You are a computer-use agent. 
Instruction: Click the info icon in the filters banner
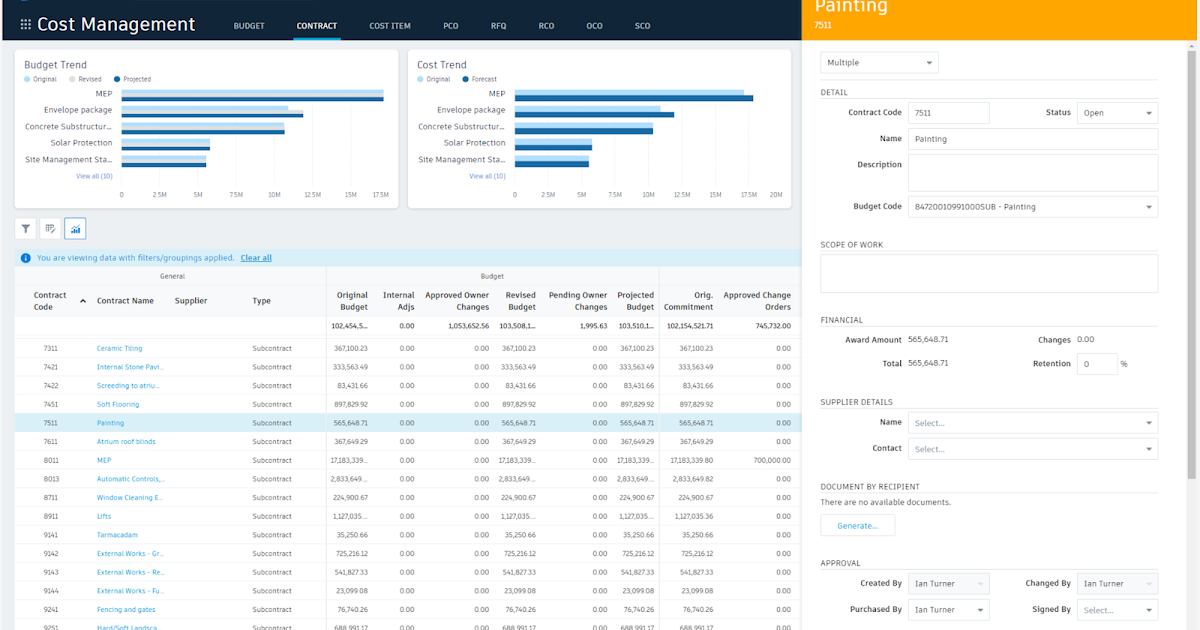(24, 257)
